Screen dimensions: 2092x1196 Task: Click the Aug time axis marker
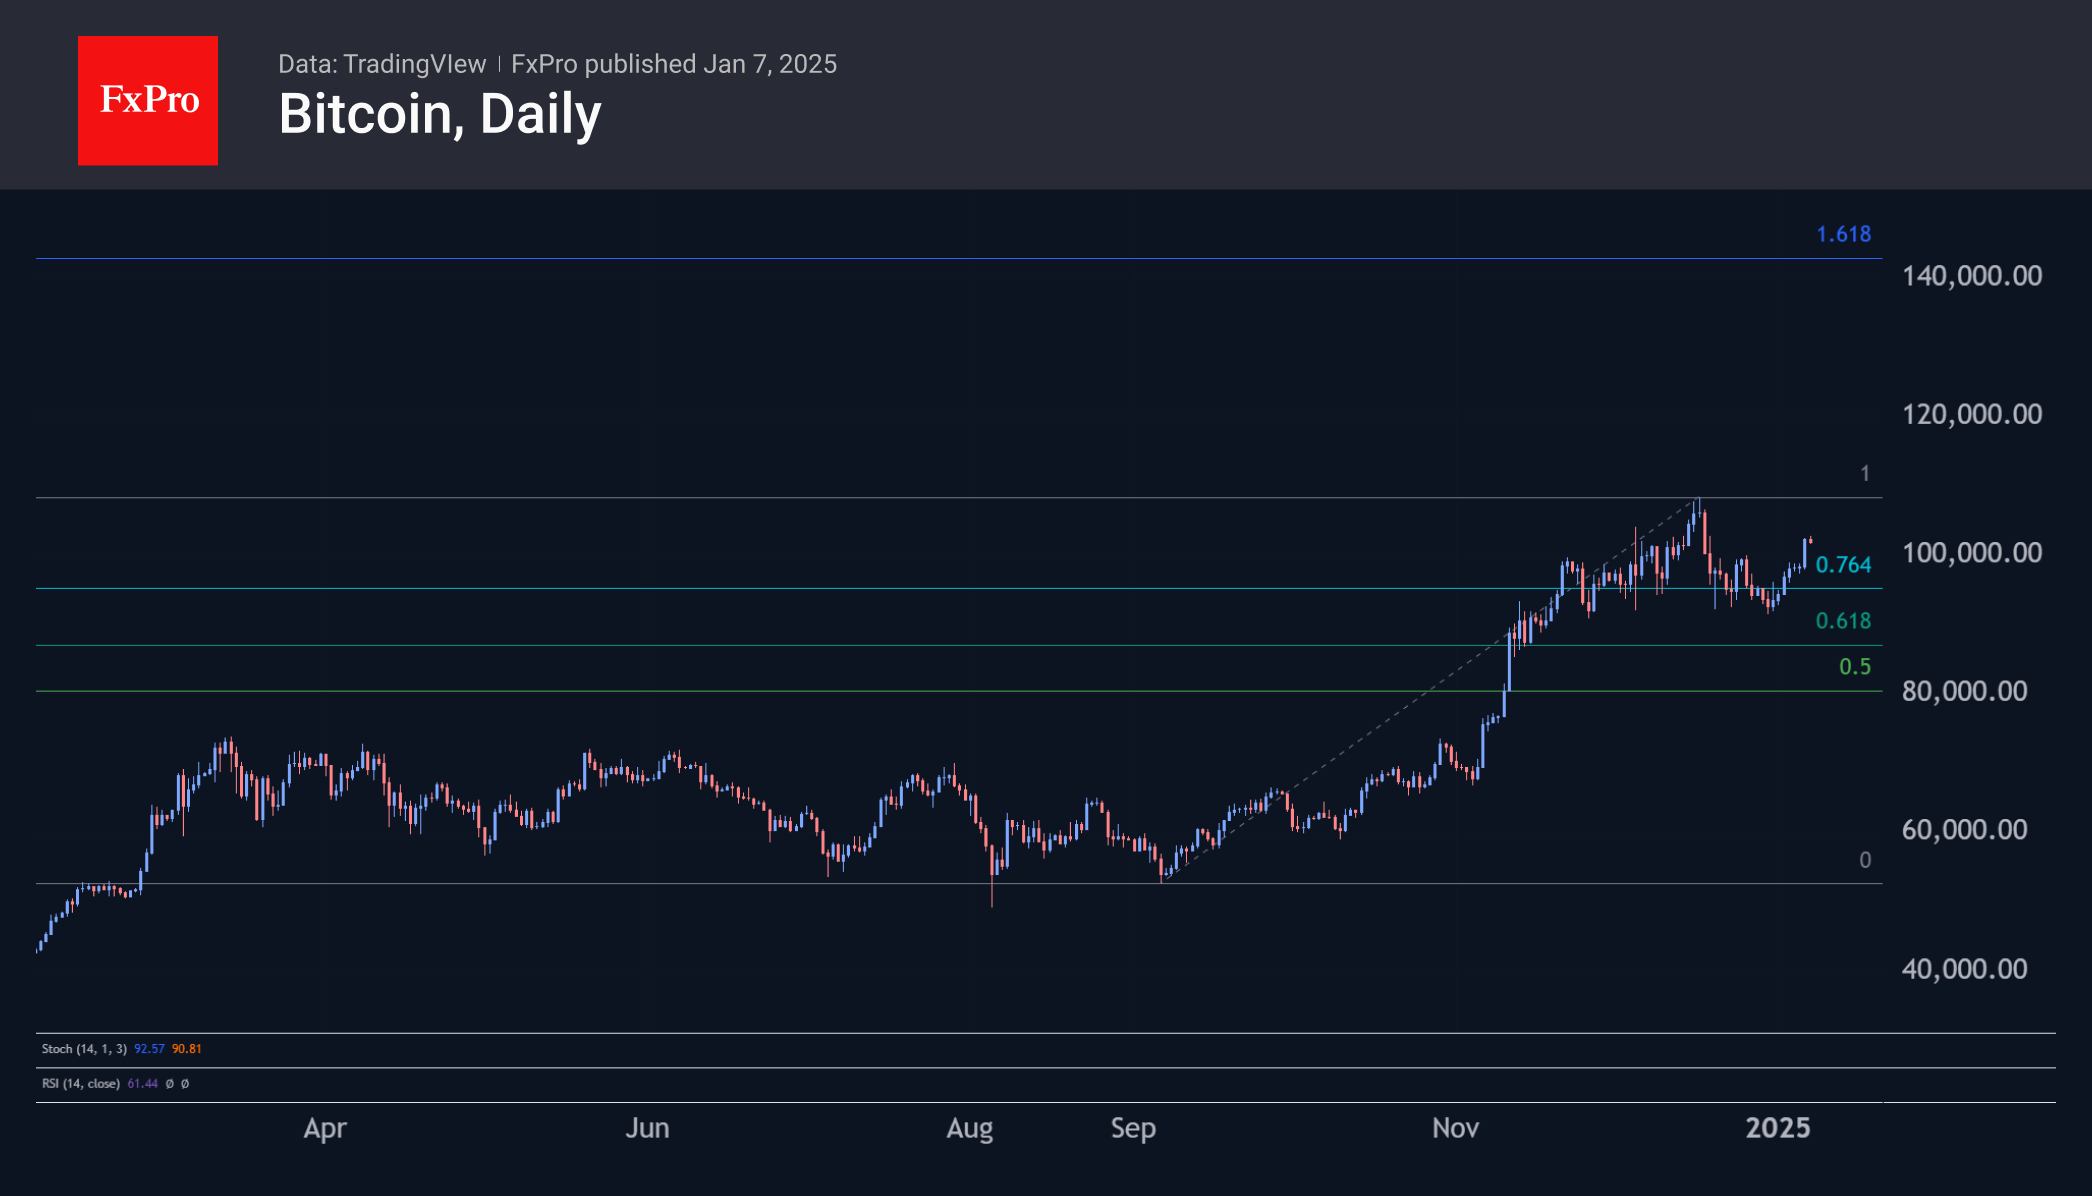(970, 1129)
